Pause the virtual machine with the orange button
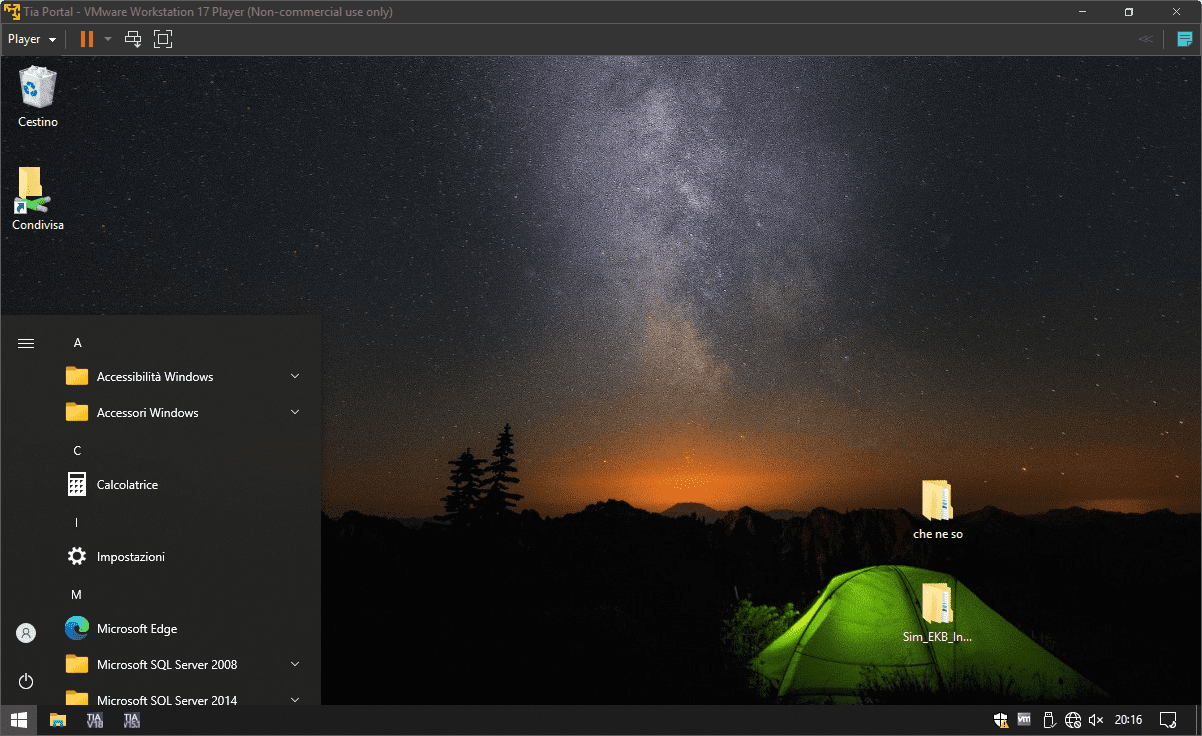 coord(87,39)
